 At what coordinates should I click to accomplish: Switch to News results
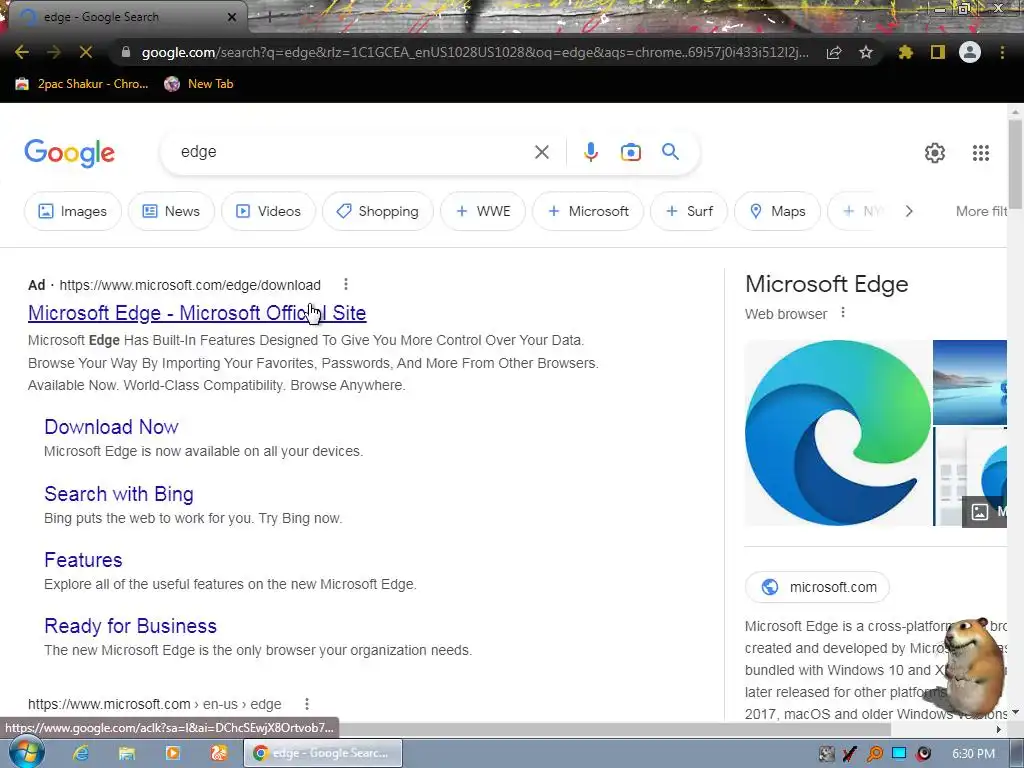[x=171, y=211]
